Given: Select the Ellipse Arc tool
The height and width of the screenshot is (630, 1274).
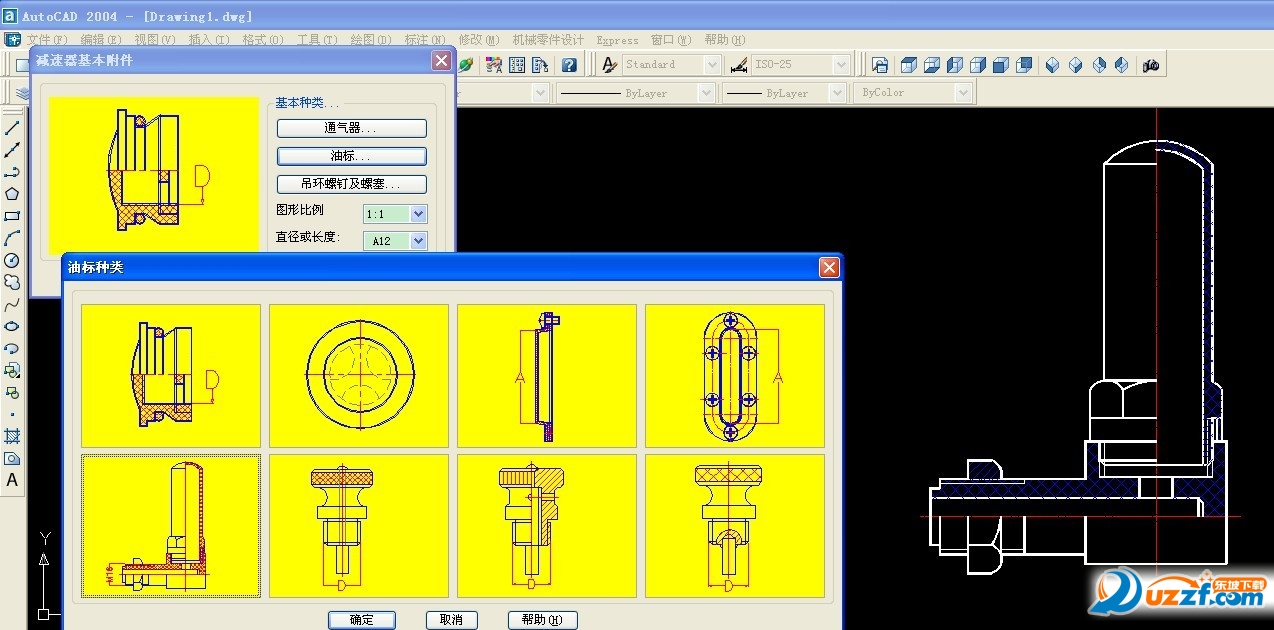Looking at the screenshot, I should [x=12, y=348].
